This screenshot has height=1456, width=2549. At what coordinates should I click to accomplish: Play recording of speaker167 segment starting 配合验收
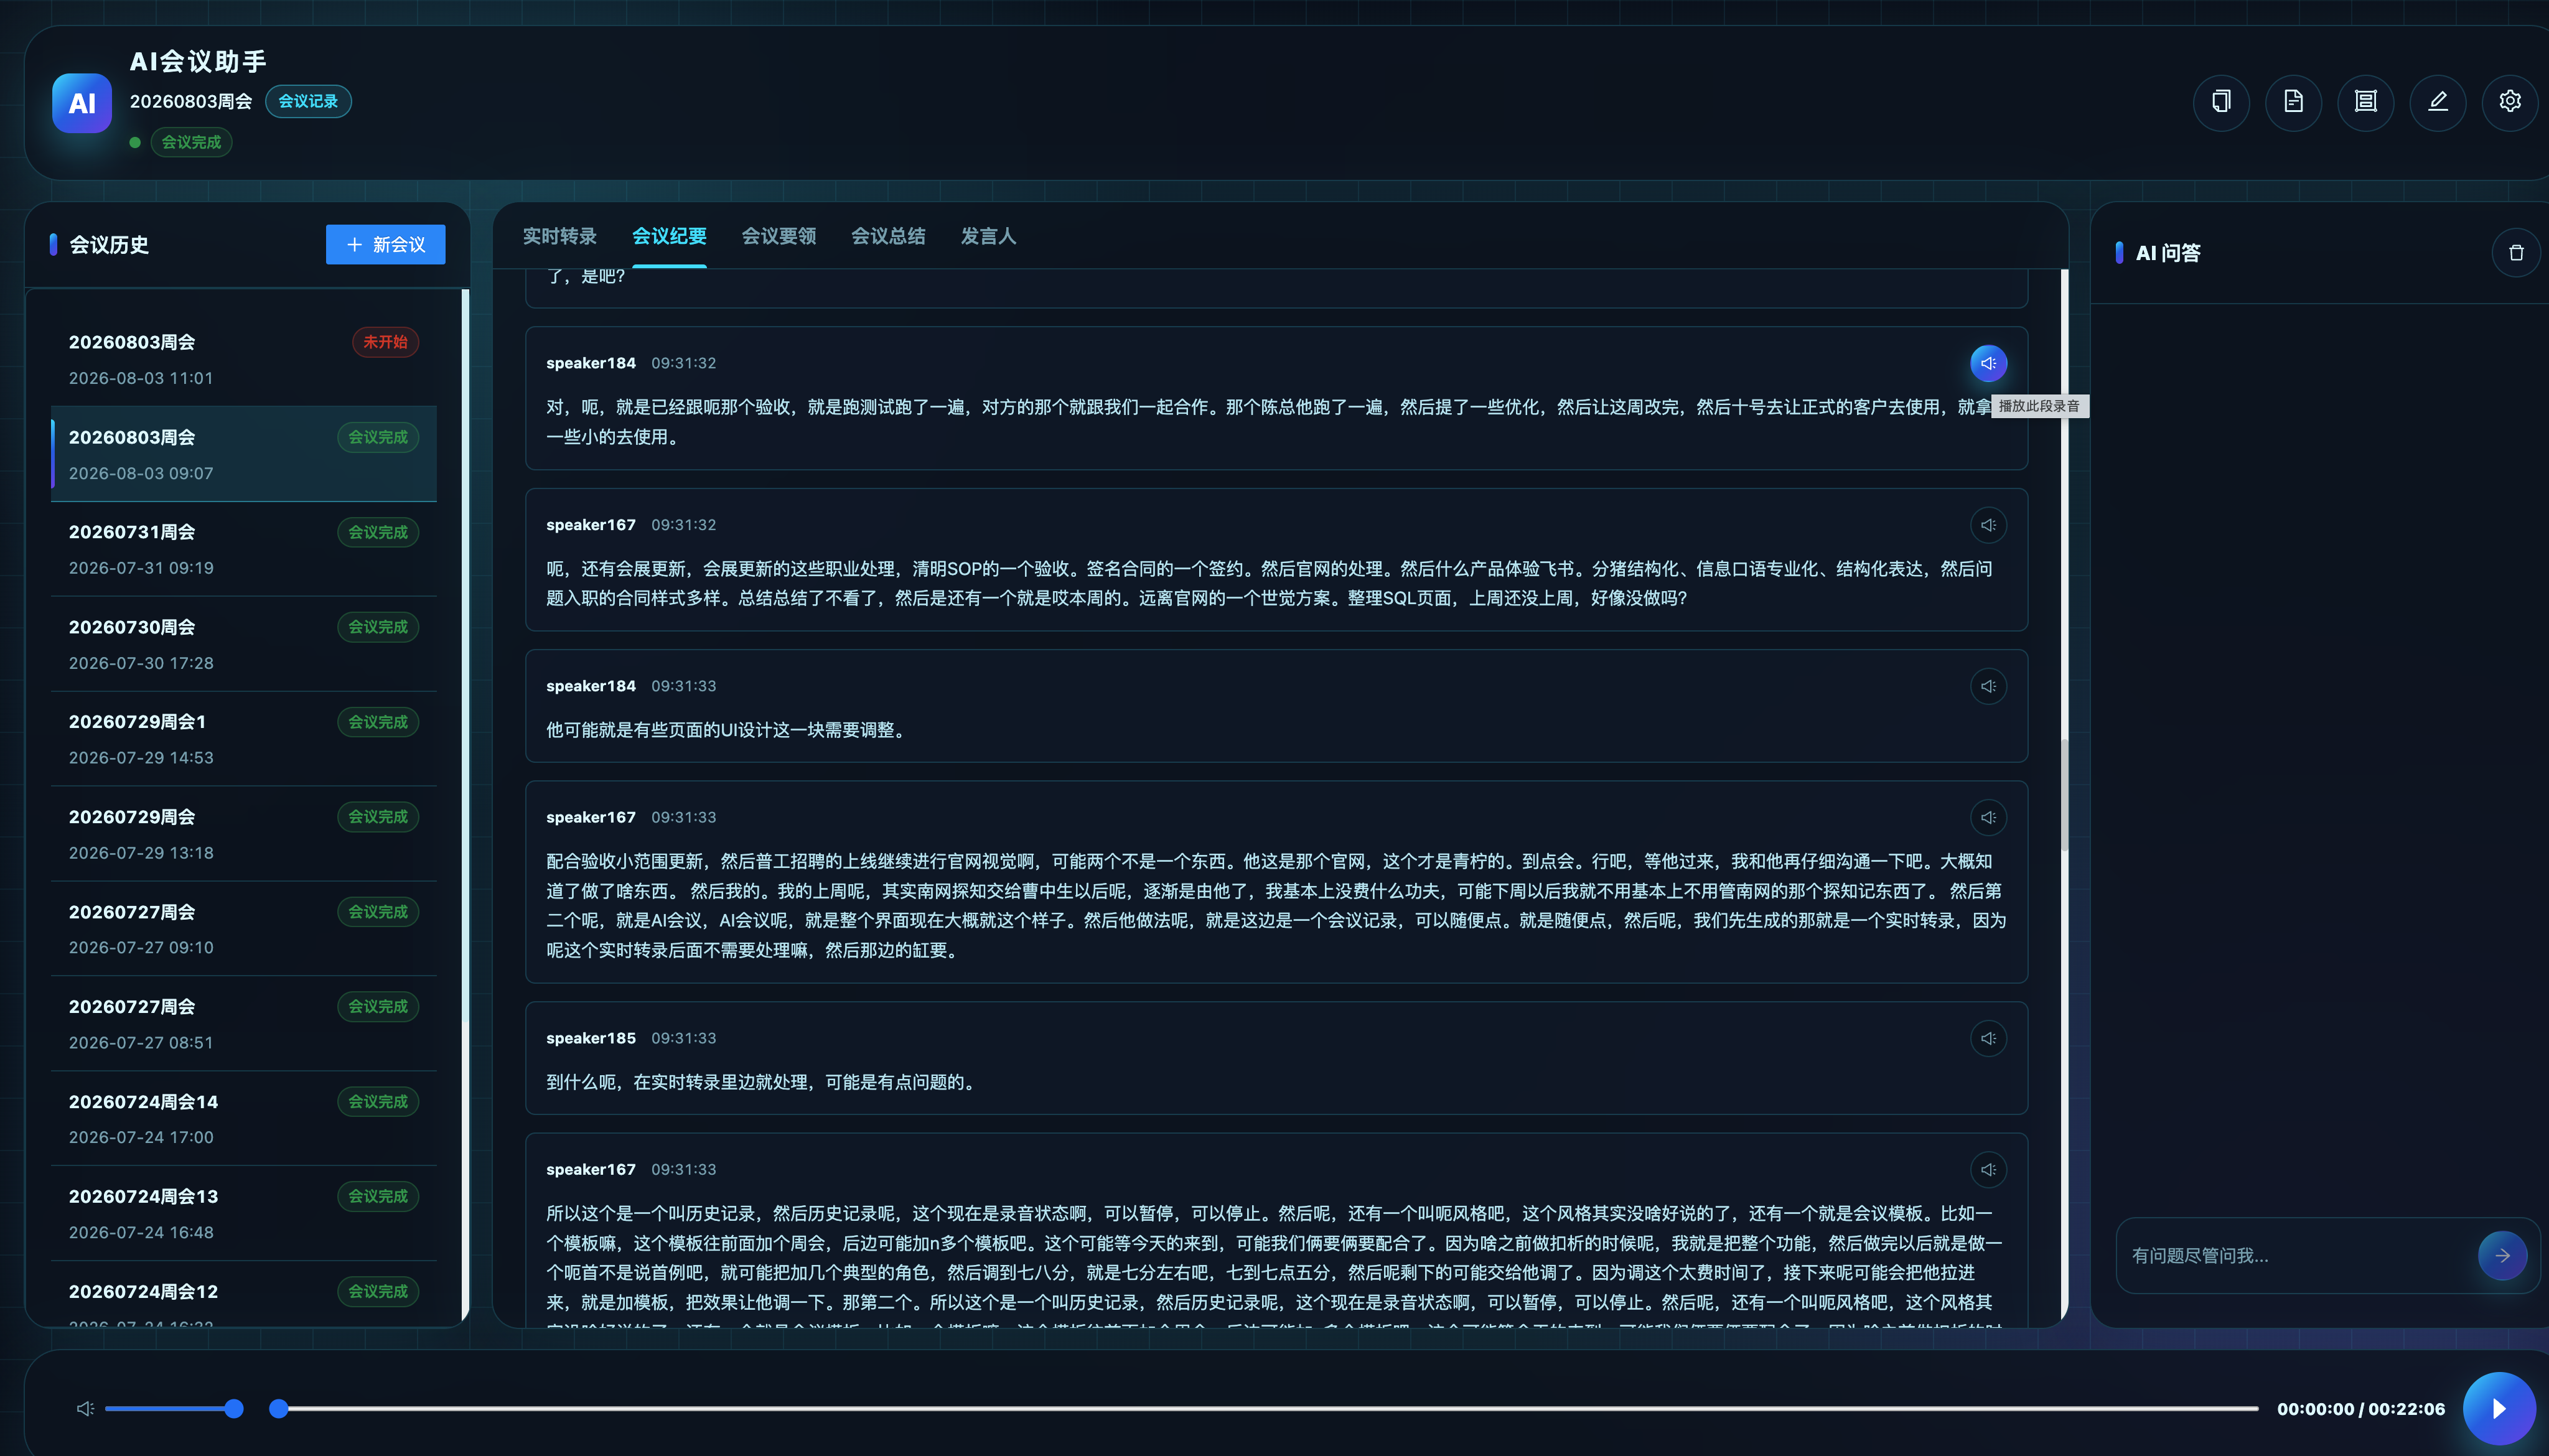(1988, 817)
